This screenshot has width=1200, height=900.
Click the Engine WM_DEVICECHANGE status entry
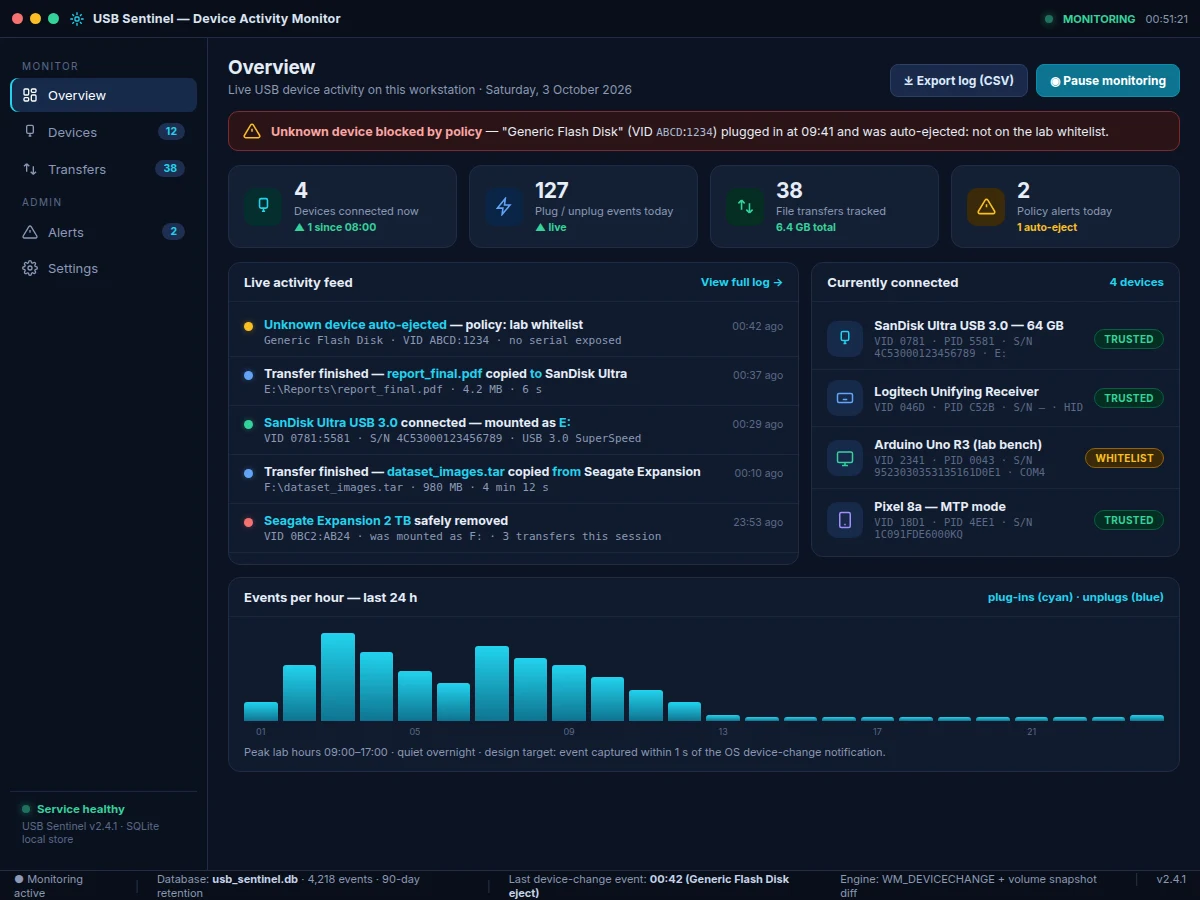tap(968, 886)
